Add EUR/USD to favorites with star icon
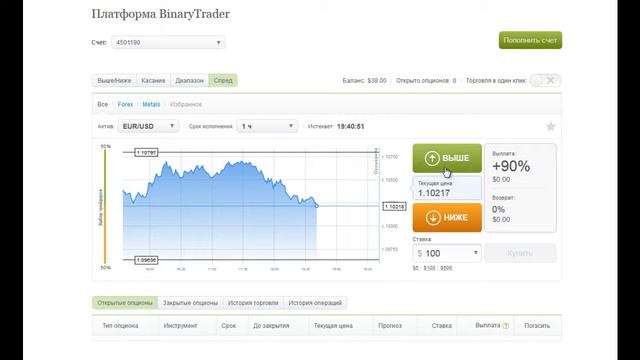This screenshot has width=640, height=360. tap(551, 127)
